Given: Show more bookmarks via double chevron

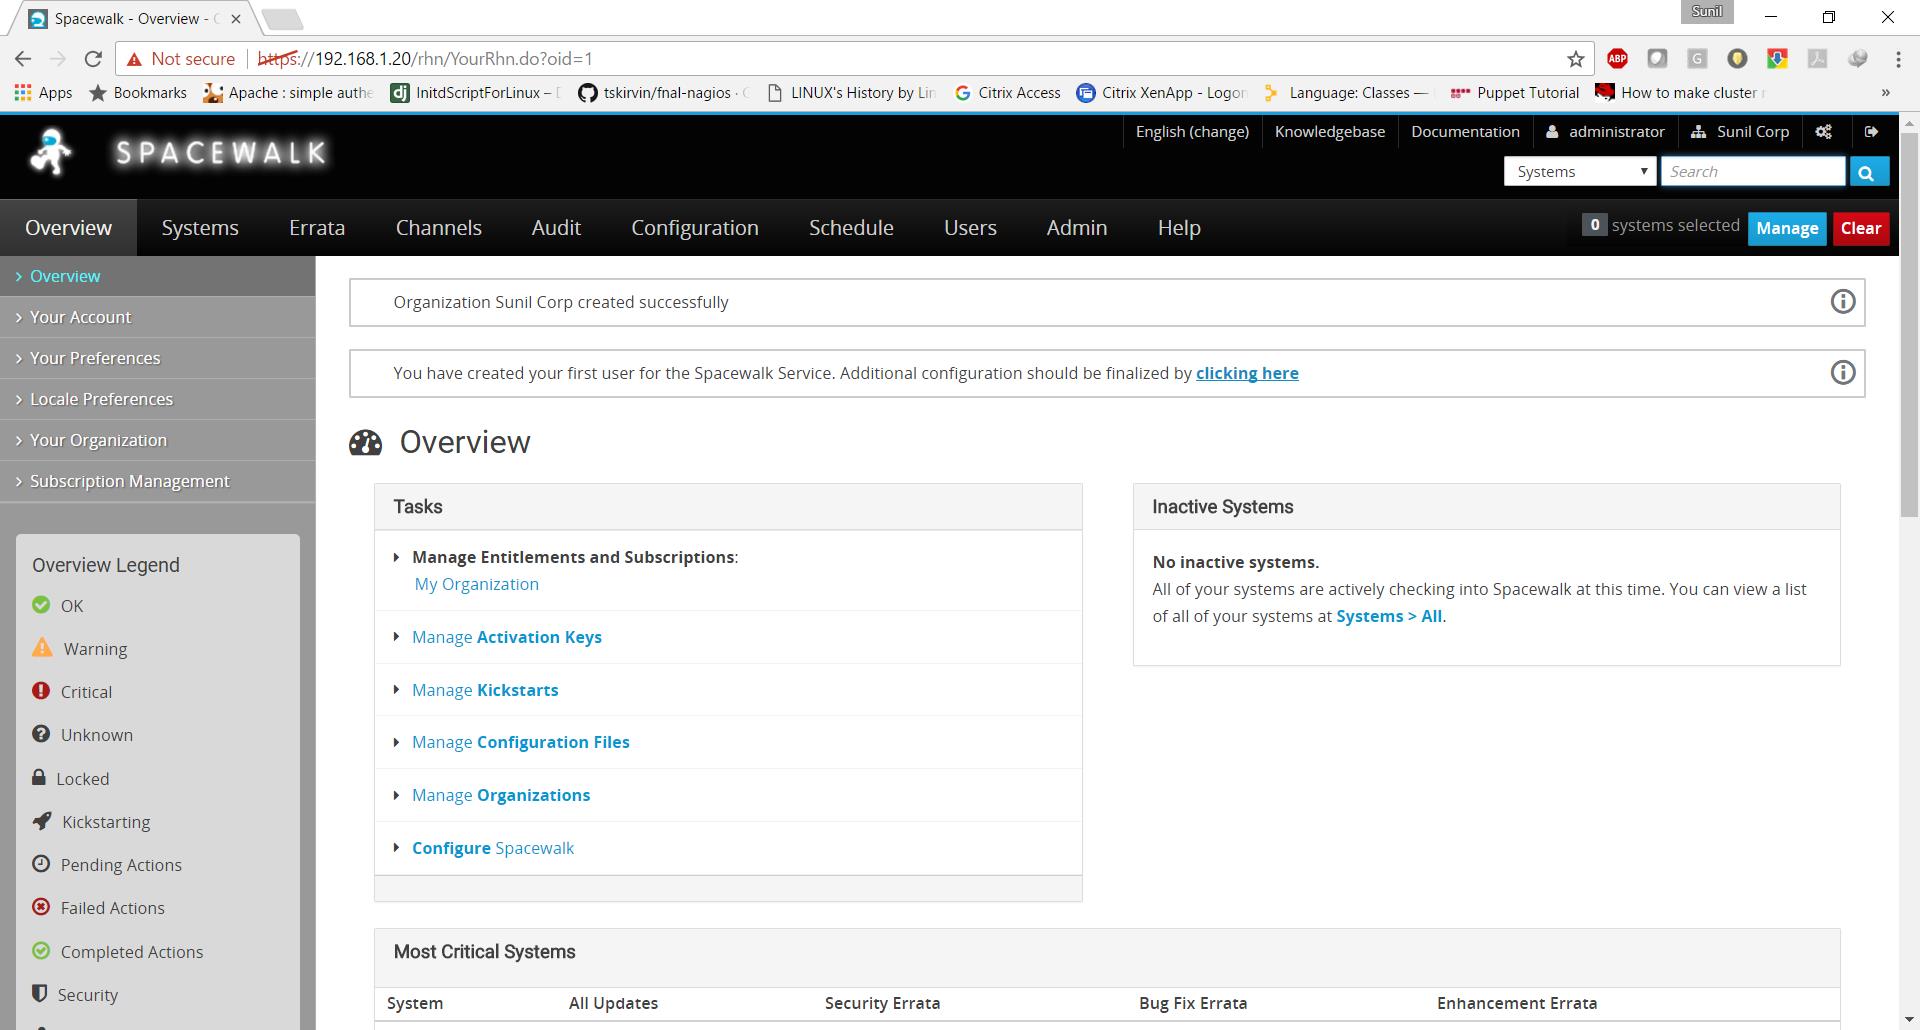Looking at the screenshot, I should tap(1885, 93).
